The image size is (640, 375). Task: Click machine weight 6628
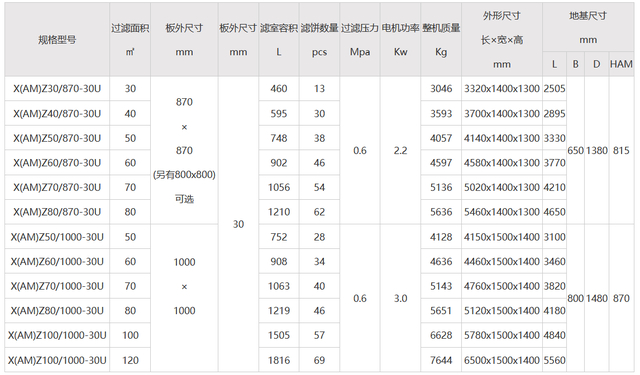click(x=441, y=335)
